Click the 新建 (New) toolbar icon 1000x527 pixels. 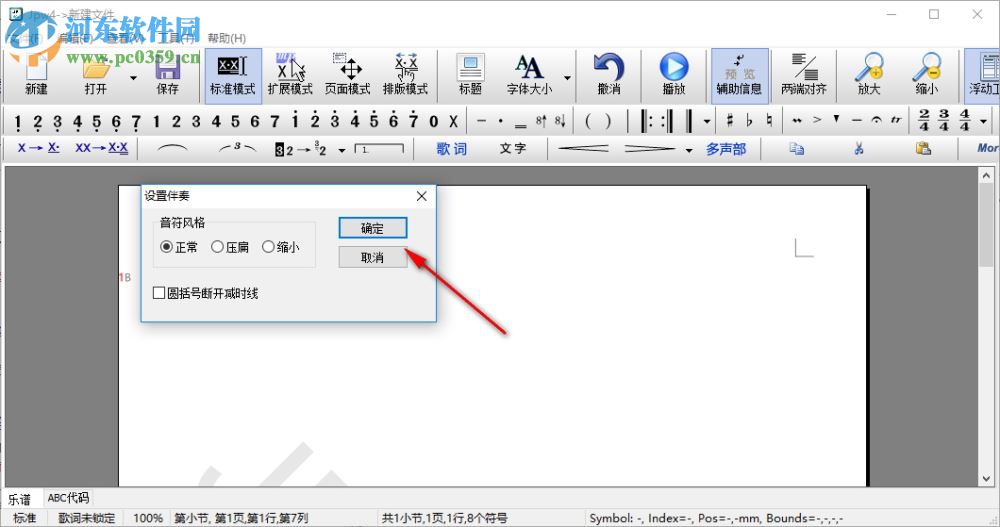(36, 75)
